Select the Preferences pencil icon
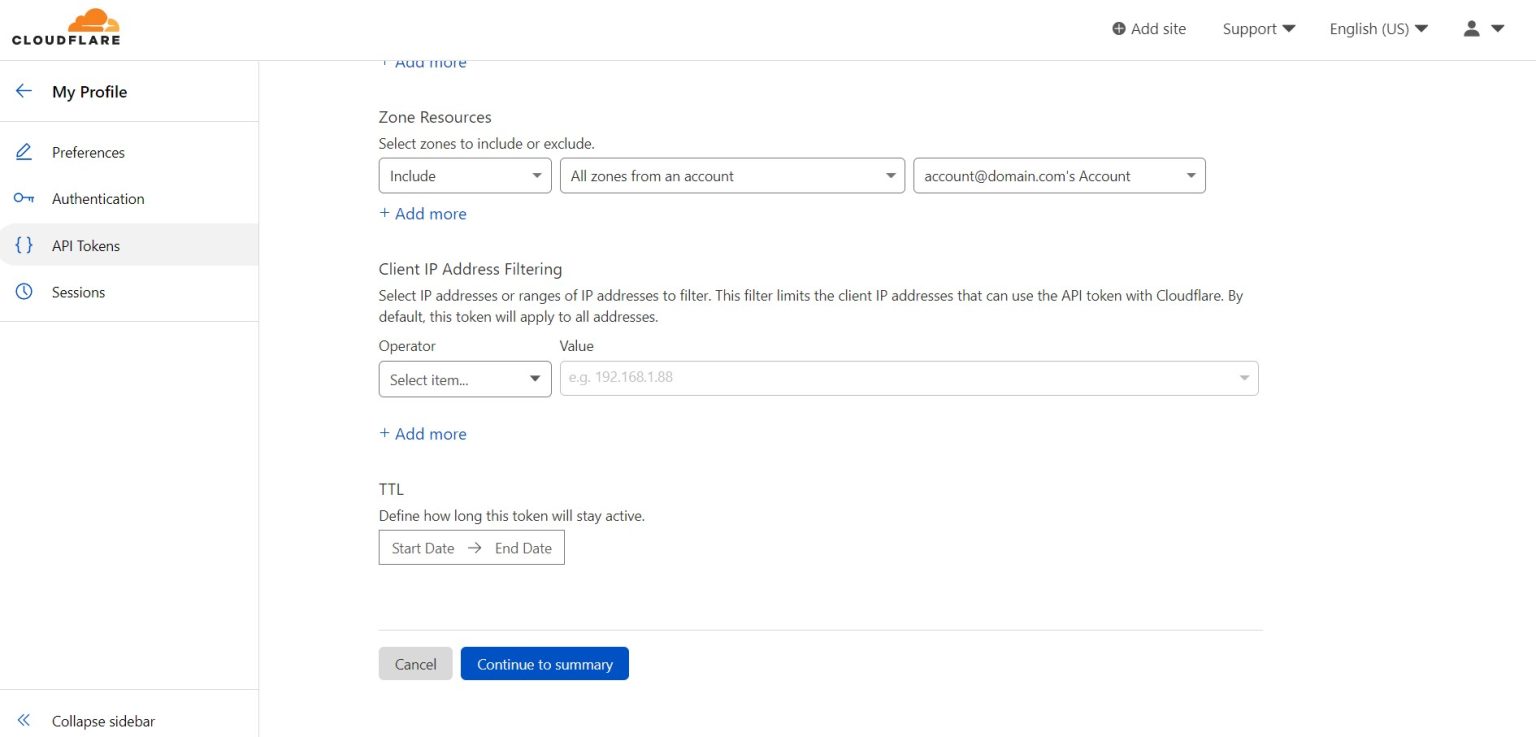This screenshot has width=1536, height=737. [x=24, y=152]
